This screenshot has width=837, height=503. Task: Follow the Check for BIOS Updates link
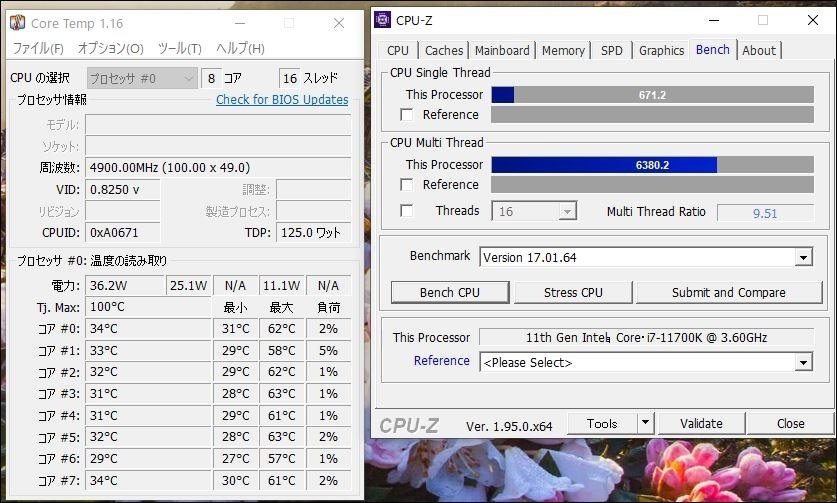point(282,100)
